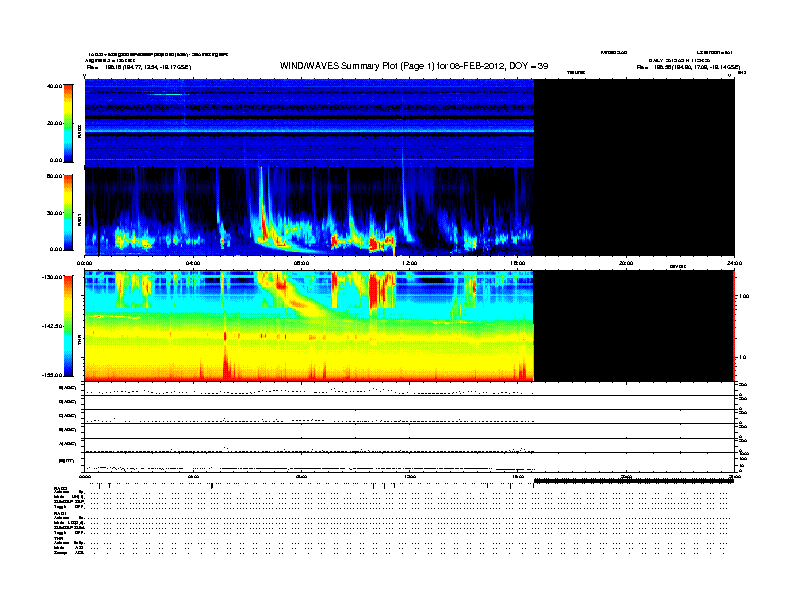
Task: Click the 60.00 label on RAD1 scale
Action: 54,176
